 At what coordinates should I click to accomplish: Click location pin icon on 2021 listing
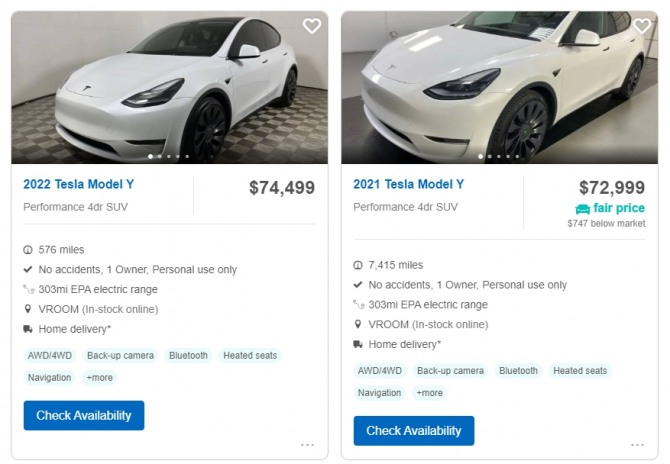coord(358,324)
